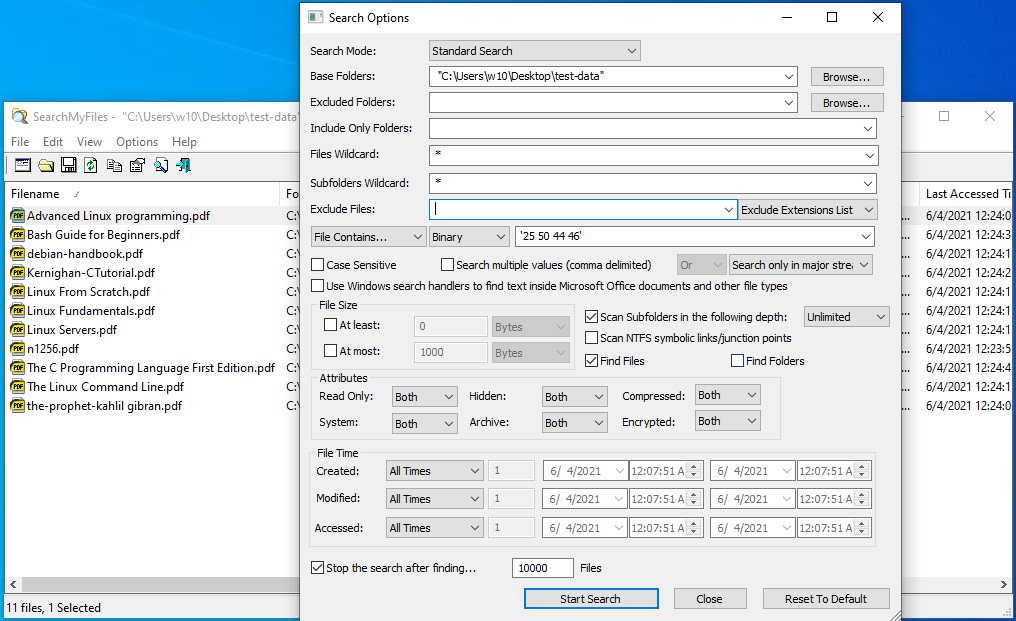Open the Unlimited subfolder depth dropdown
1016x621 pixels.
pyautogui.click(x=846, y=317)
